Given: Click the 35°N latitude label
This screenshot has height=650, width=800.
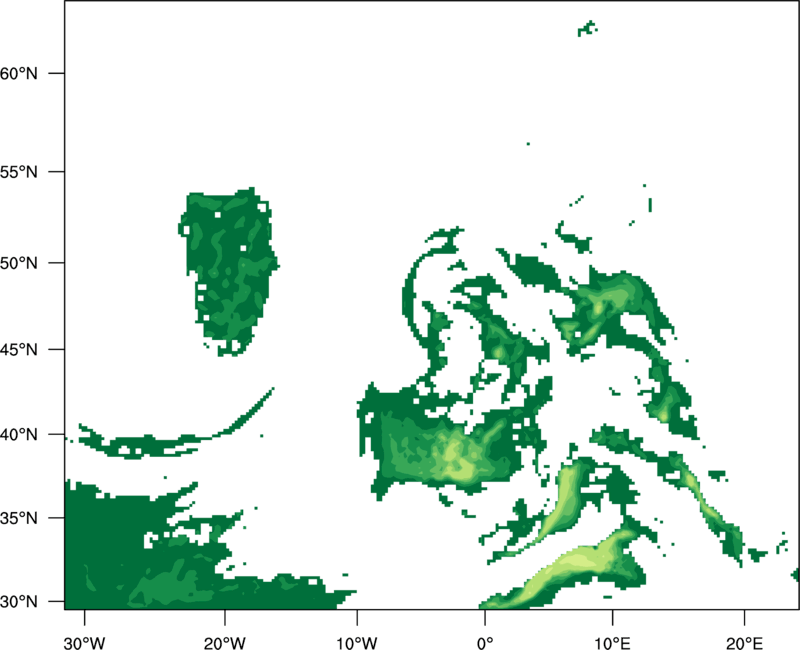Looking at the screenshot, I should click(19, 518).
